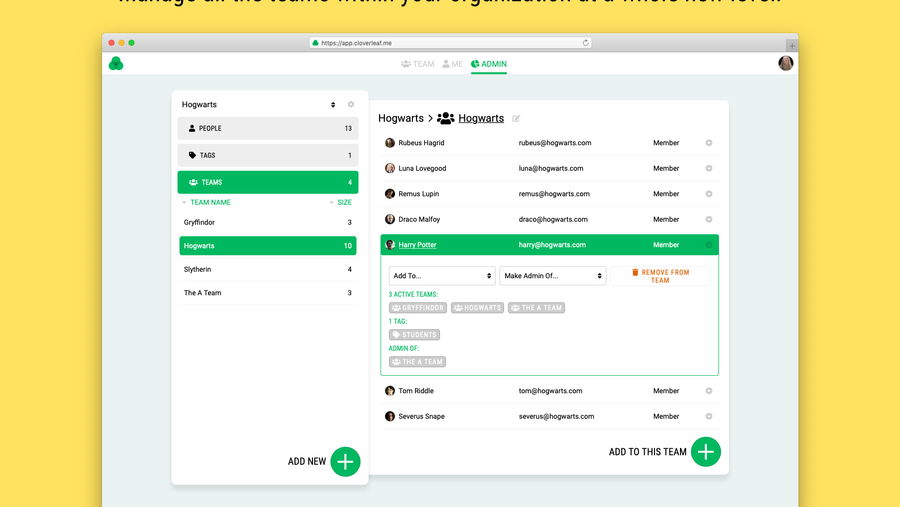Switch to the Team tab
This screenshot has width=900, height=507.
click(418, 64)
